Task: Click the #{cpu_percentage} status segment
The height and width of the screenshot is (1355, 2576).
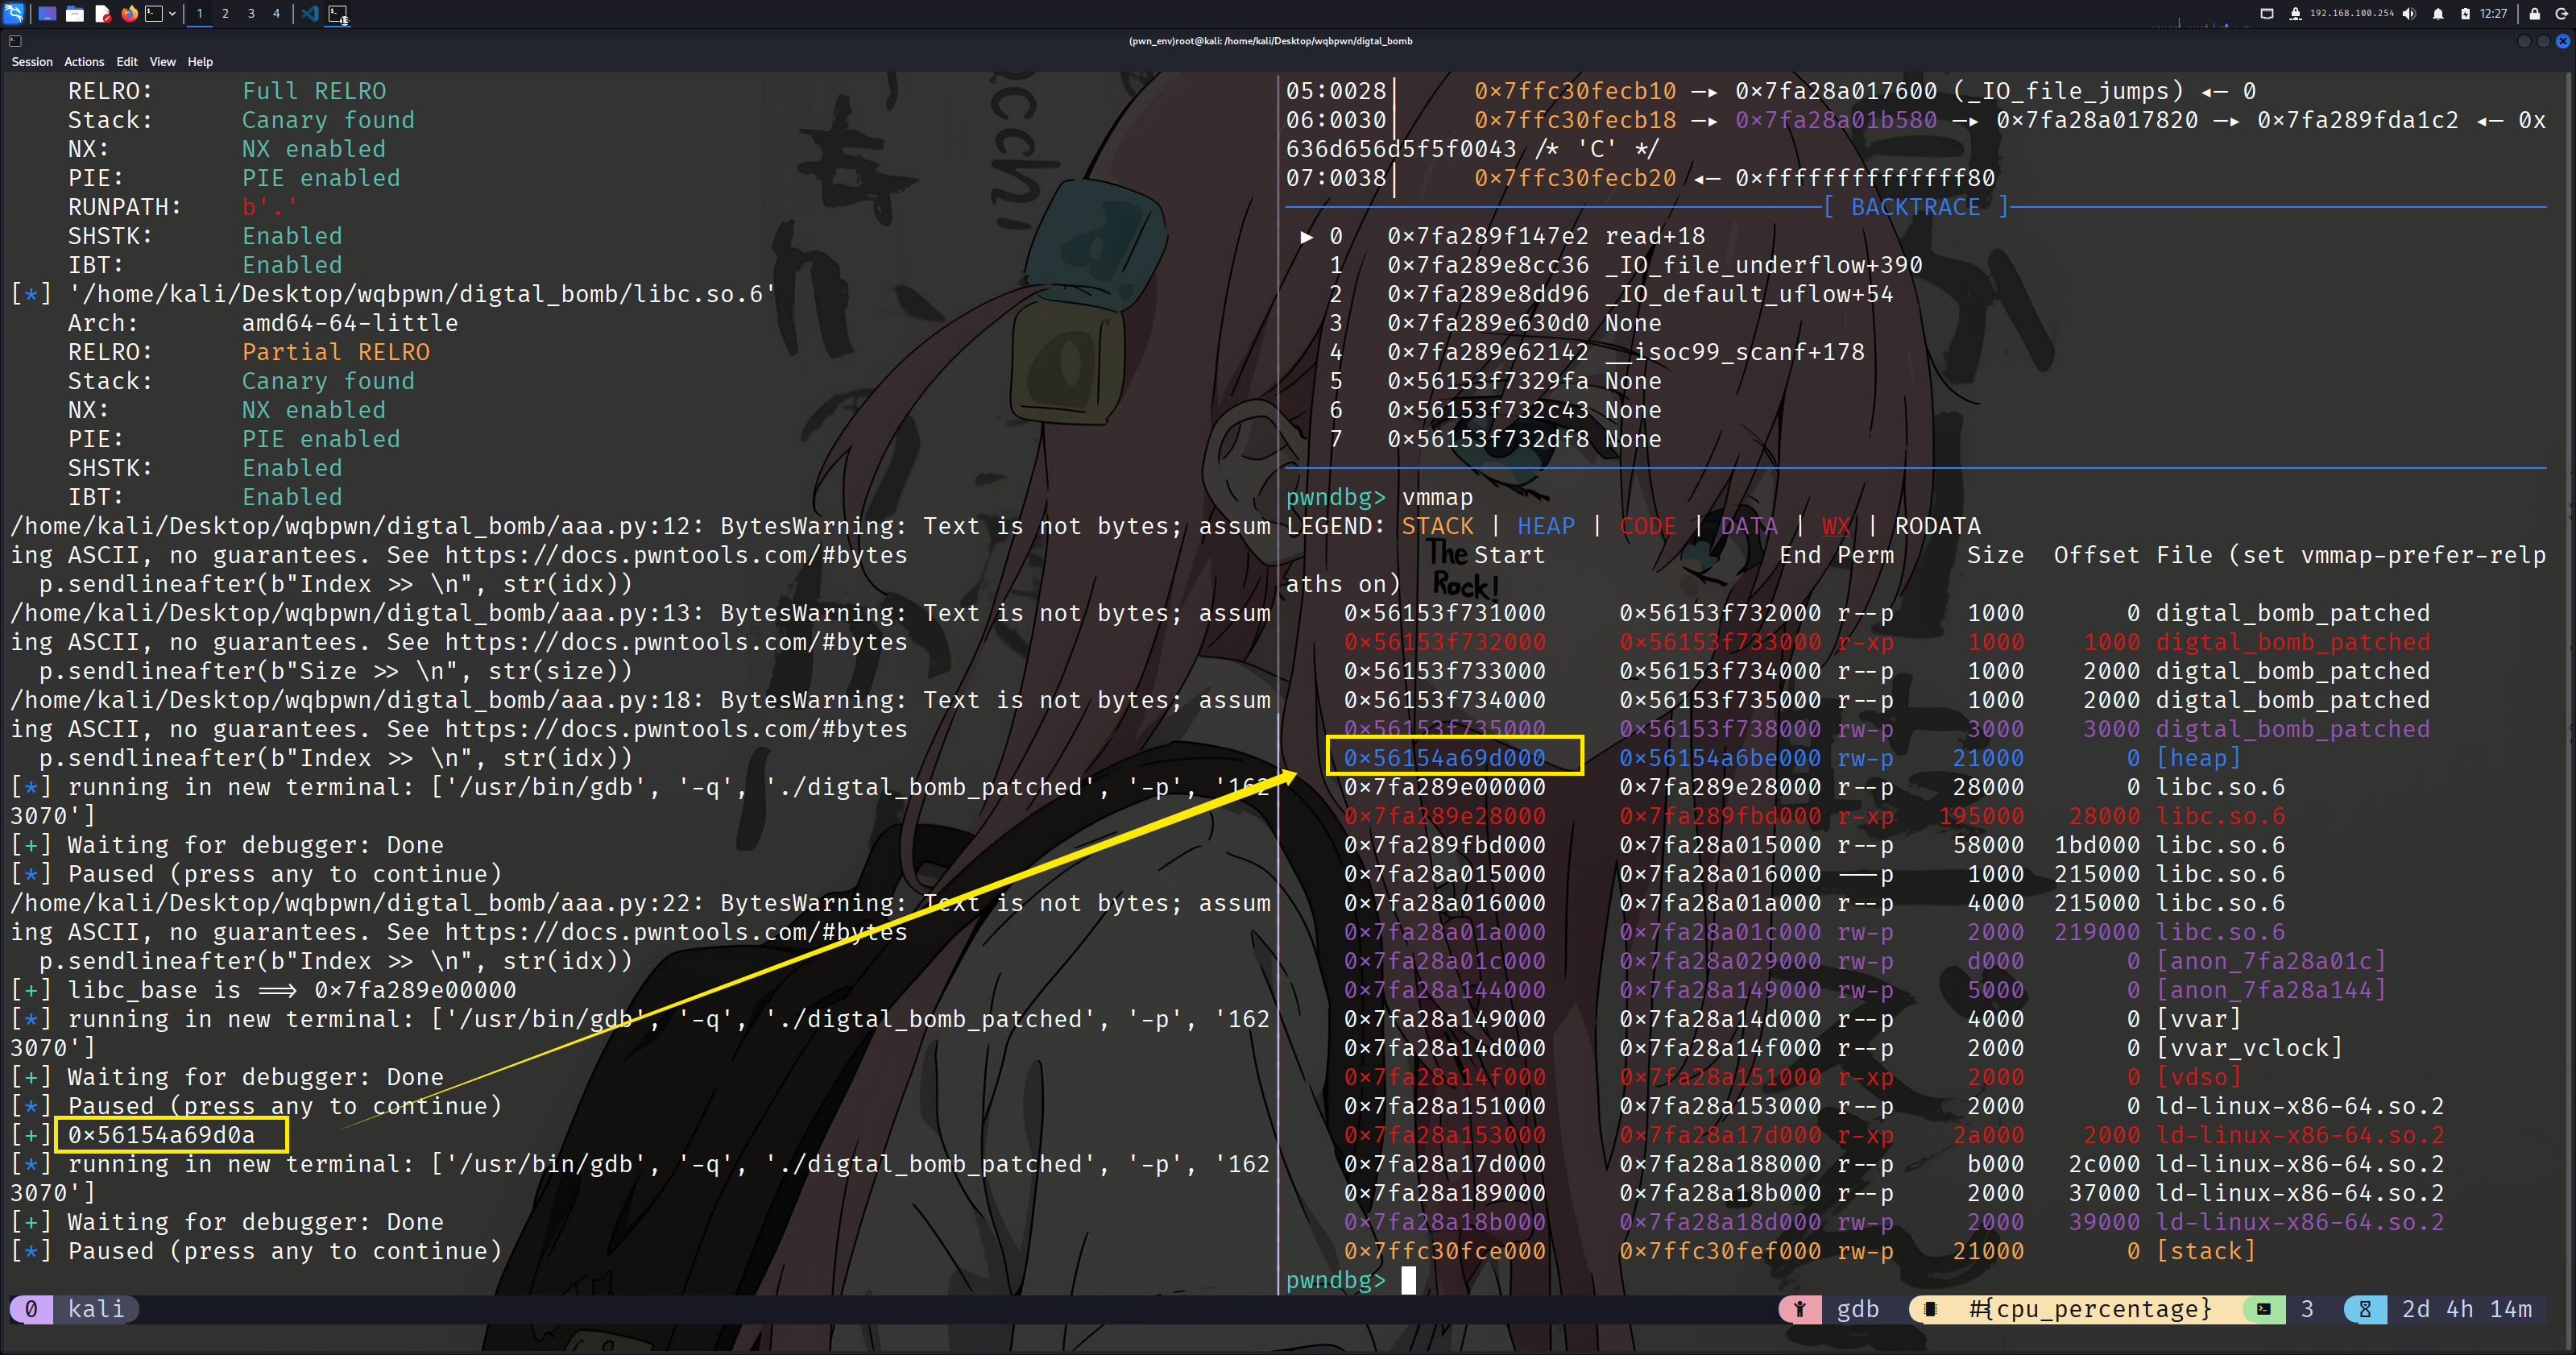Action: pyautogui.click(x=2090, y=1309)
